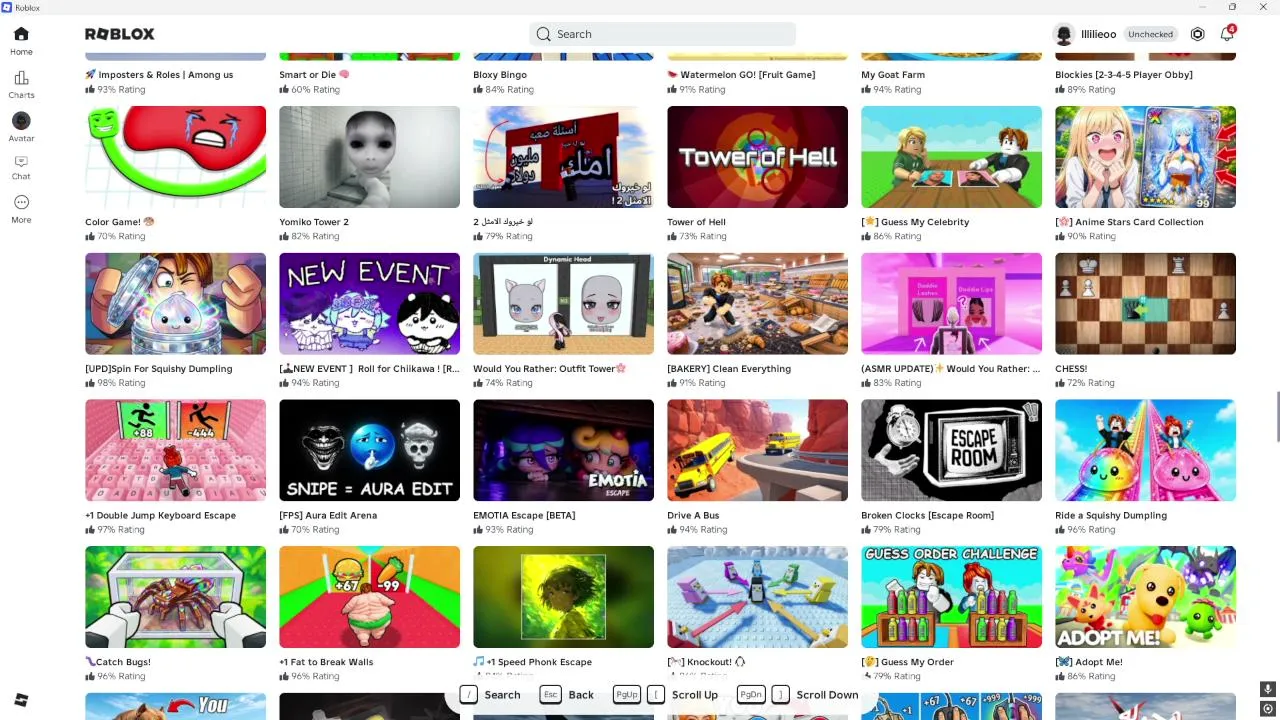Image resolution: width=1280 pixels, height=720 pixels.
Task: Click 'Blockies [2-3-4-5 Player Obby]' title
Action: (x=1125, y=75)
